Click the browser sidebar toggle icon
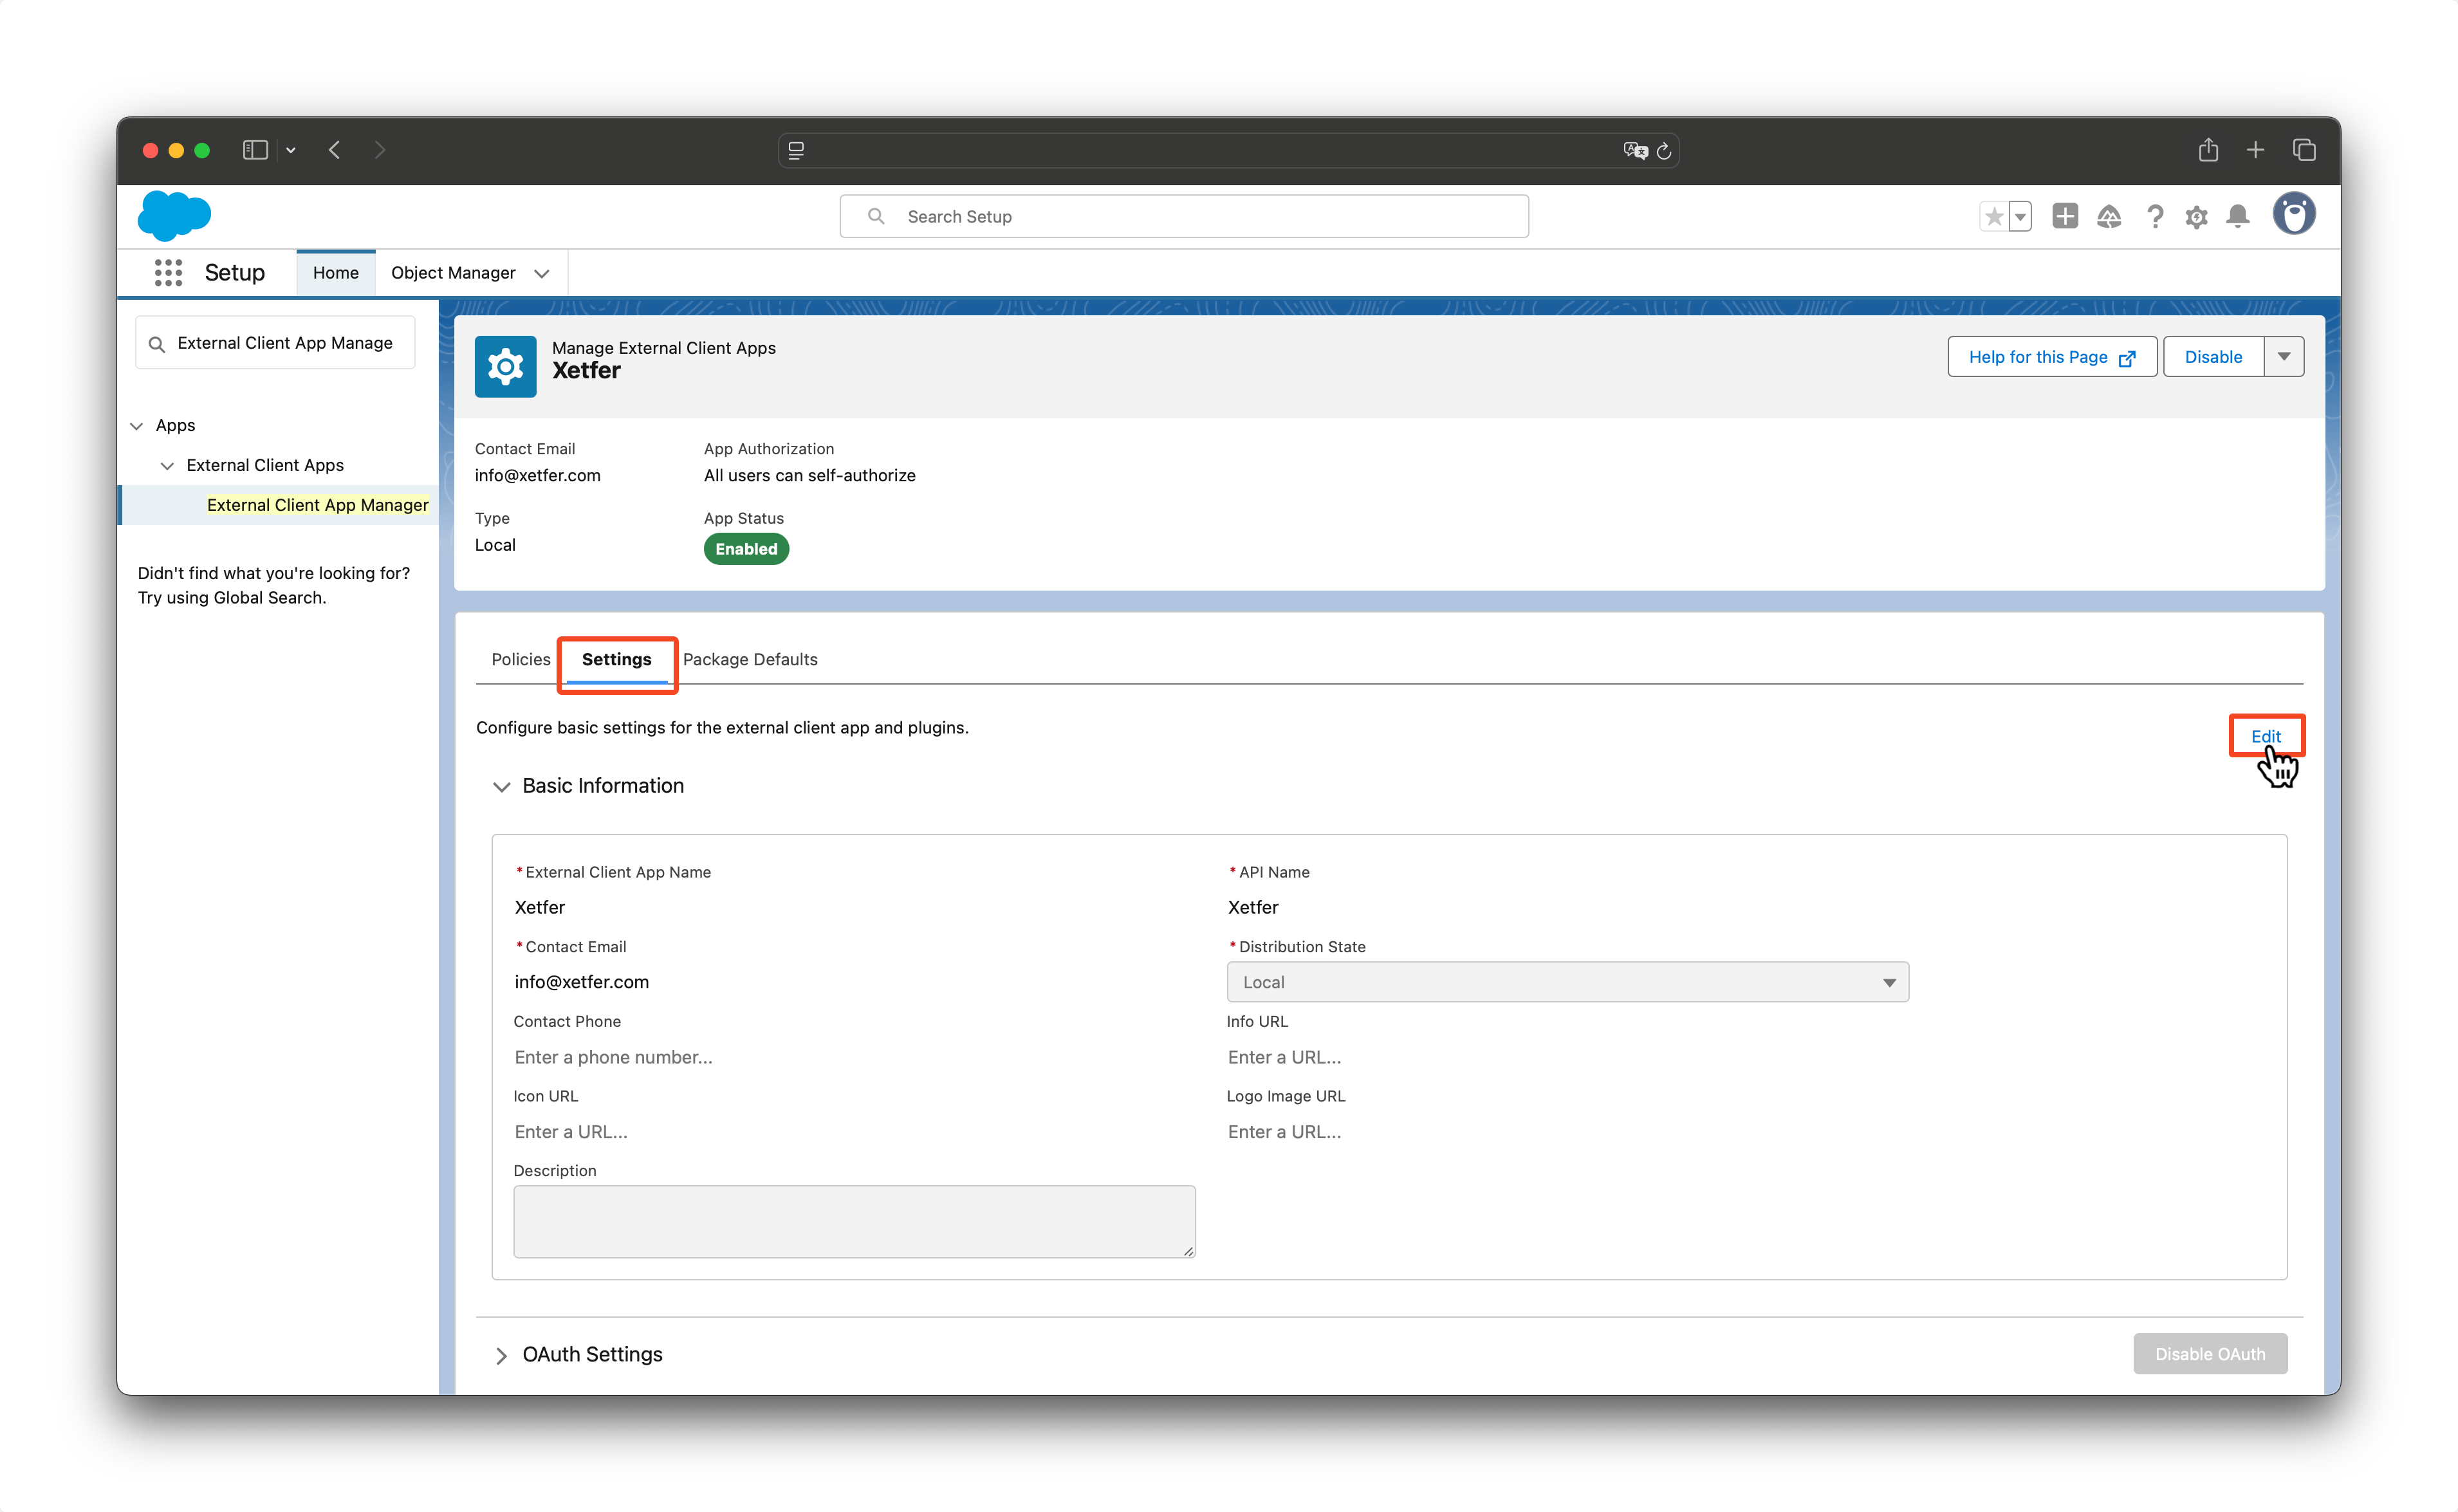 tap(255, 150)
